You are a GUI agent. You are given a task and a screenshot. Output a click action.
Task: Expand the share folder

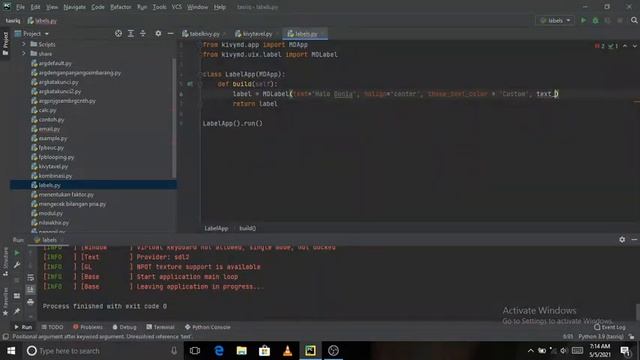click(24, 53)
